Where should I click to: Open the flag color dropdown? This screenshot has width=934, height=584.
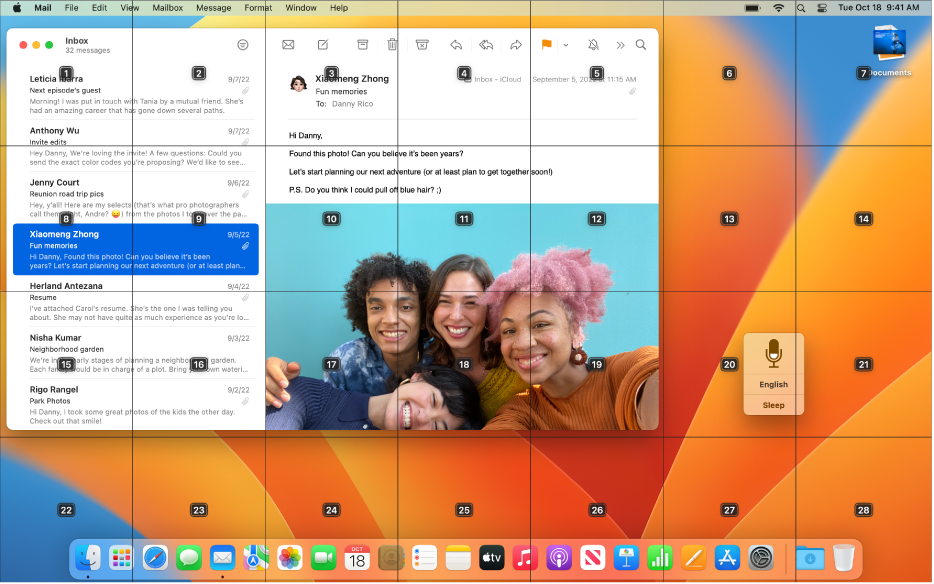click(x=565, y=45)
